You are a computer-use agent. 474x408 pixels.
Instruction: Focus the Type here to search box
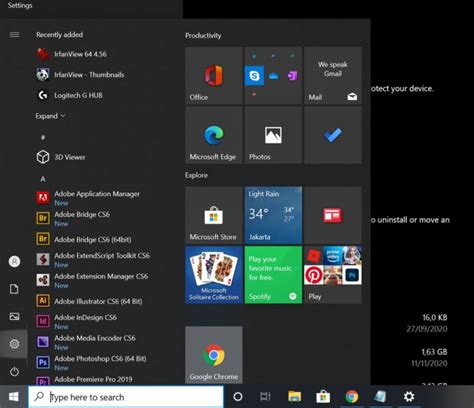coord(126,397)
